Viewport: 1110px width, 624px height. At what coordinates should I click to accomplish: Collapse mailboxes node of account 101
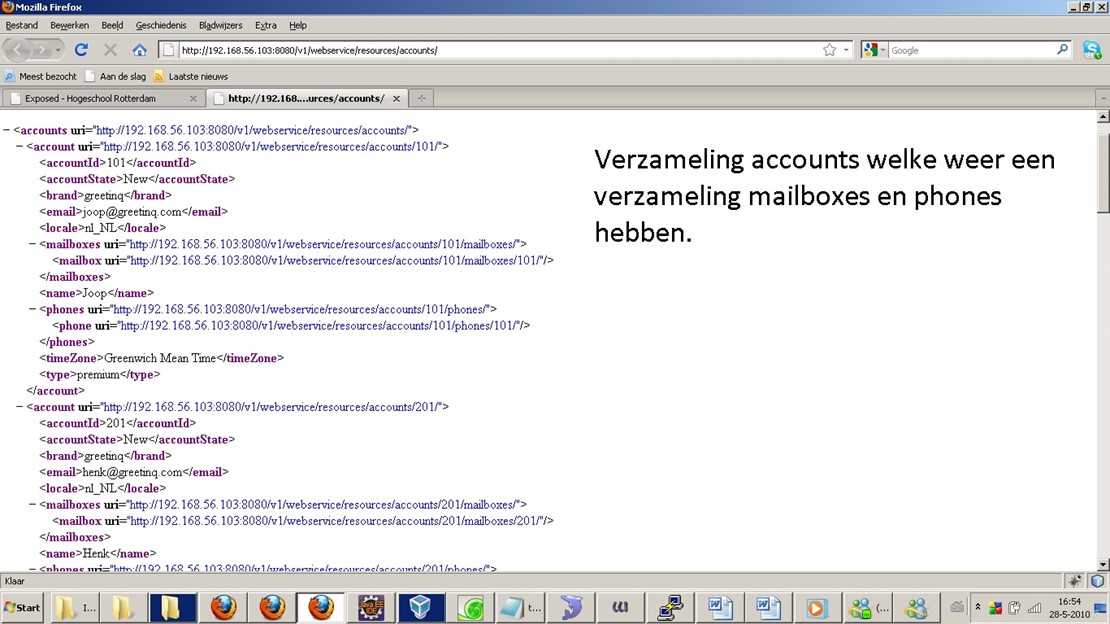[x=32, y=244]
